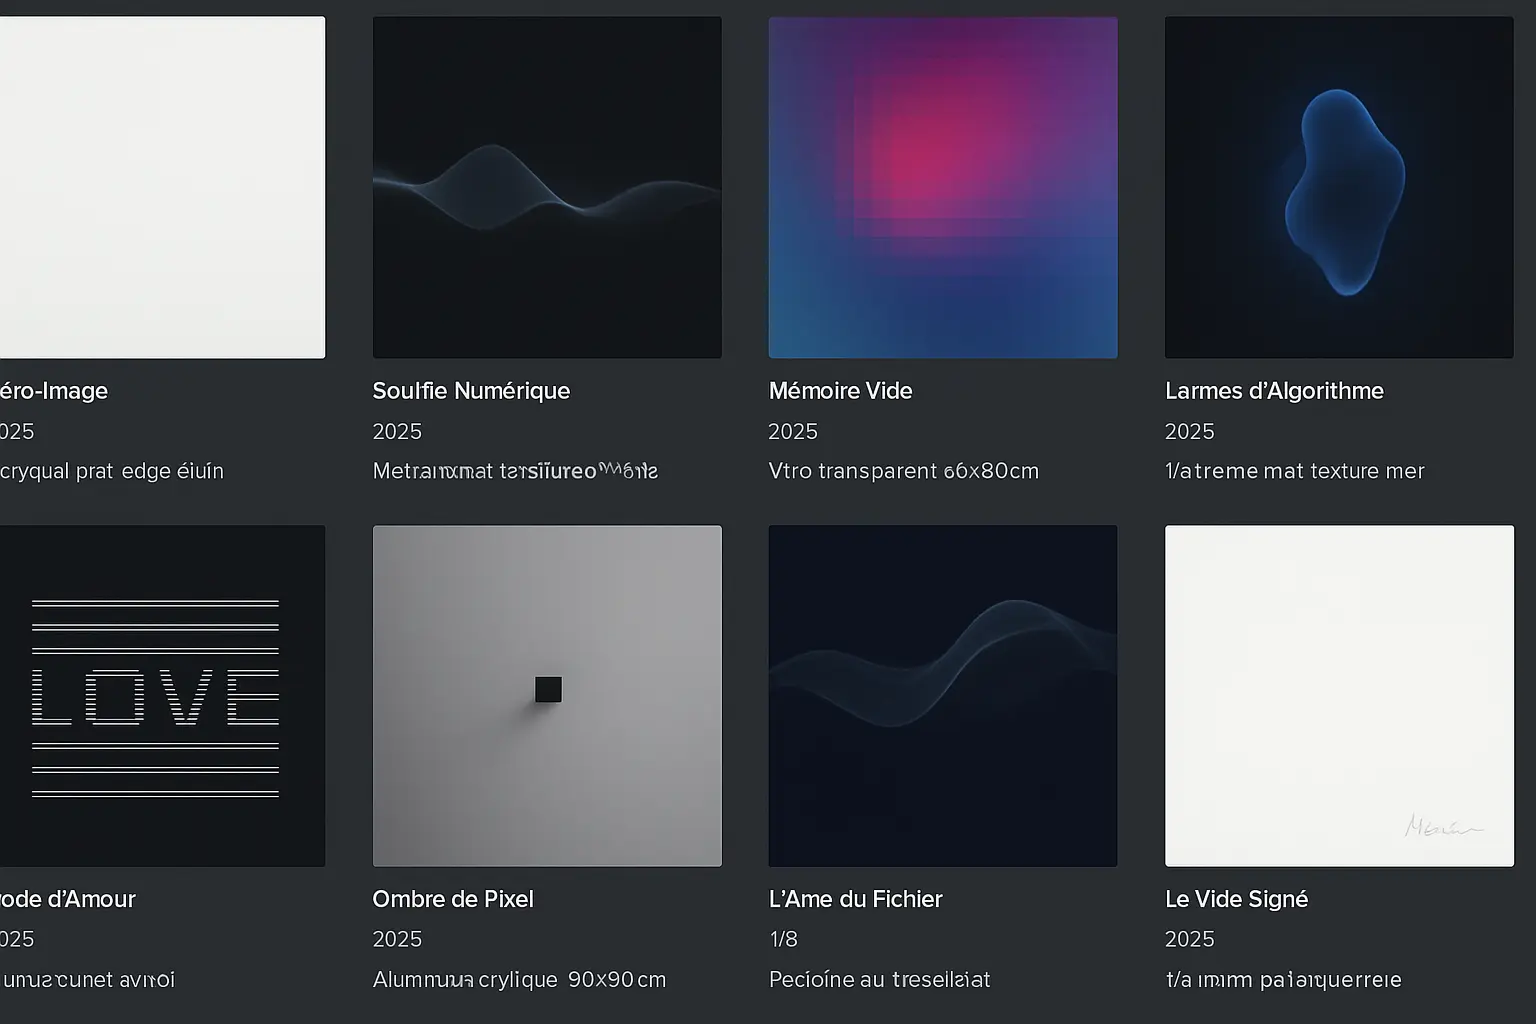
Task: Open the LOVE striped text artwork
Action: [162, 696]
